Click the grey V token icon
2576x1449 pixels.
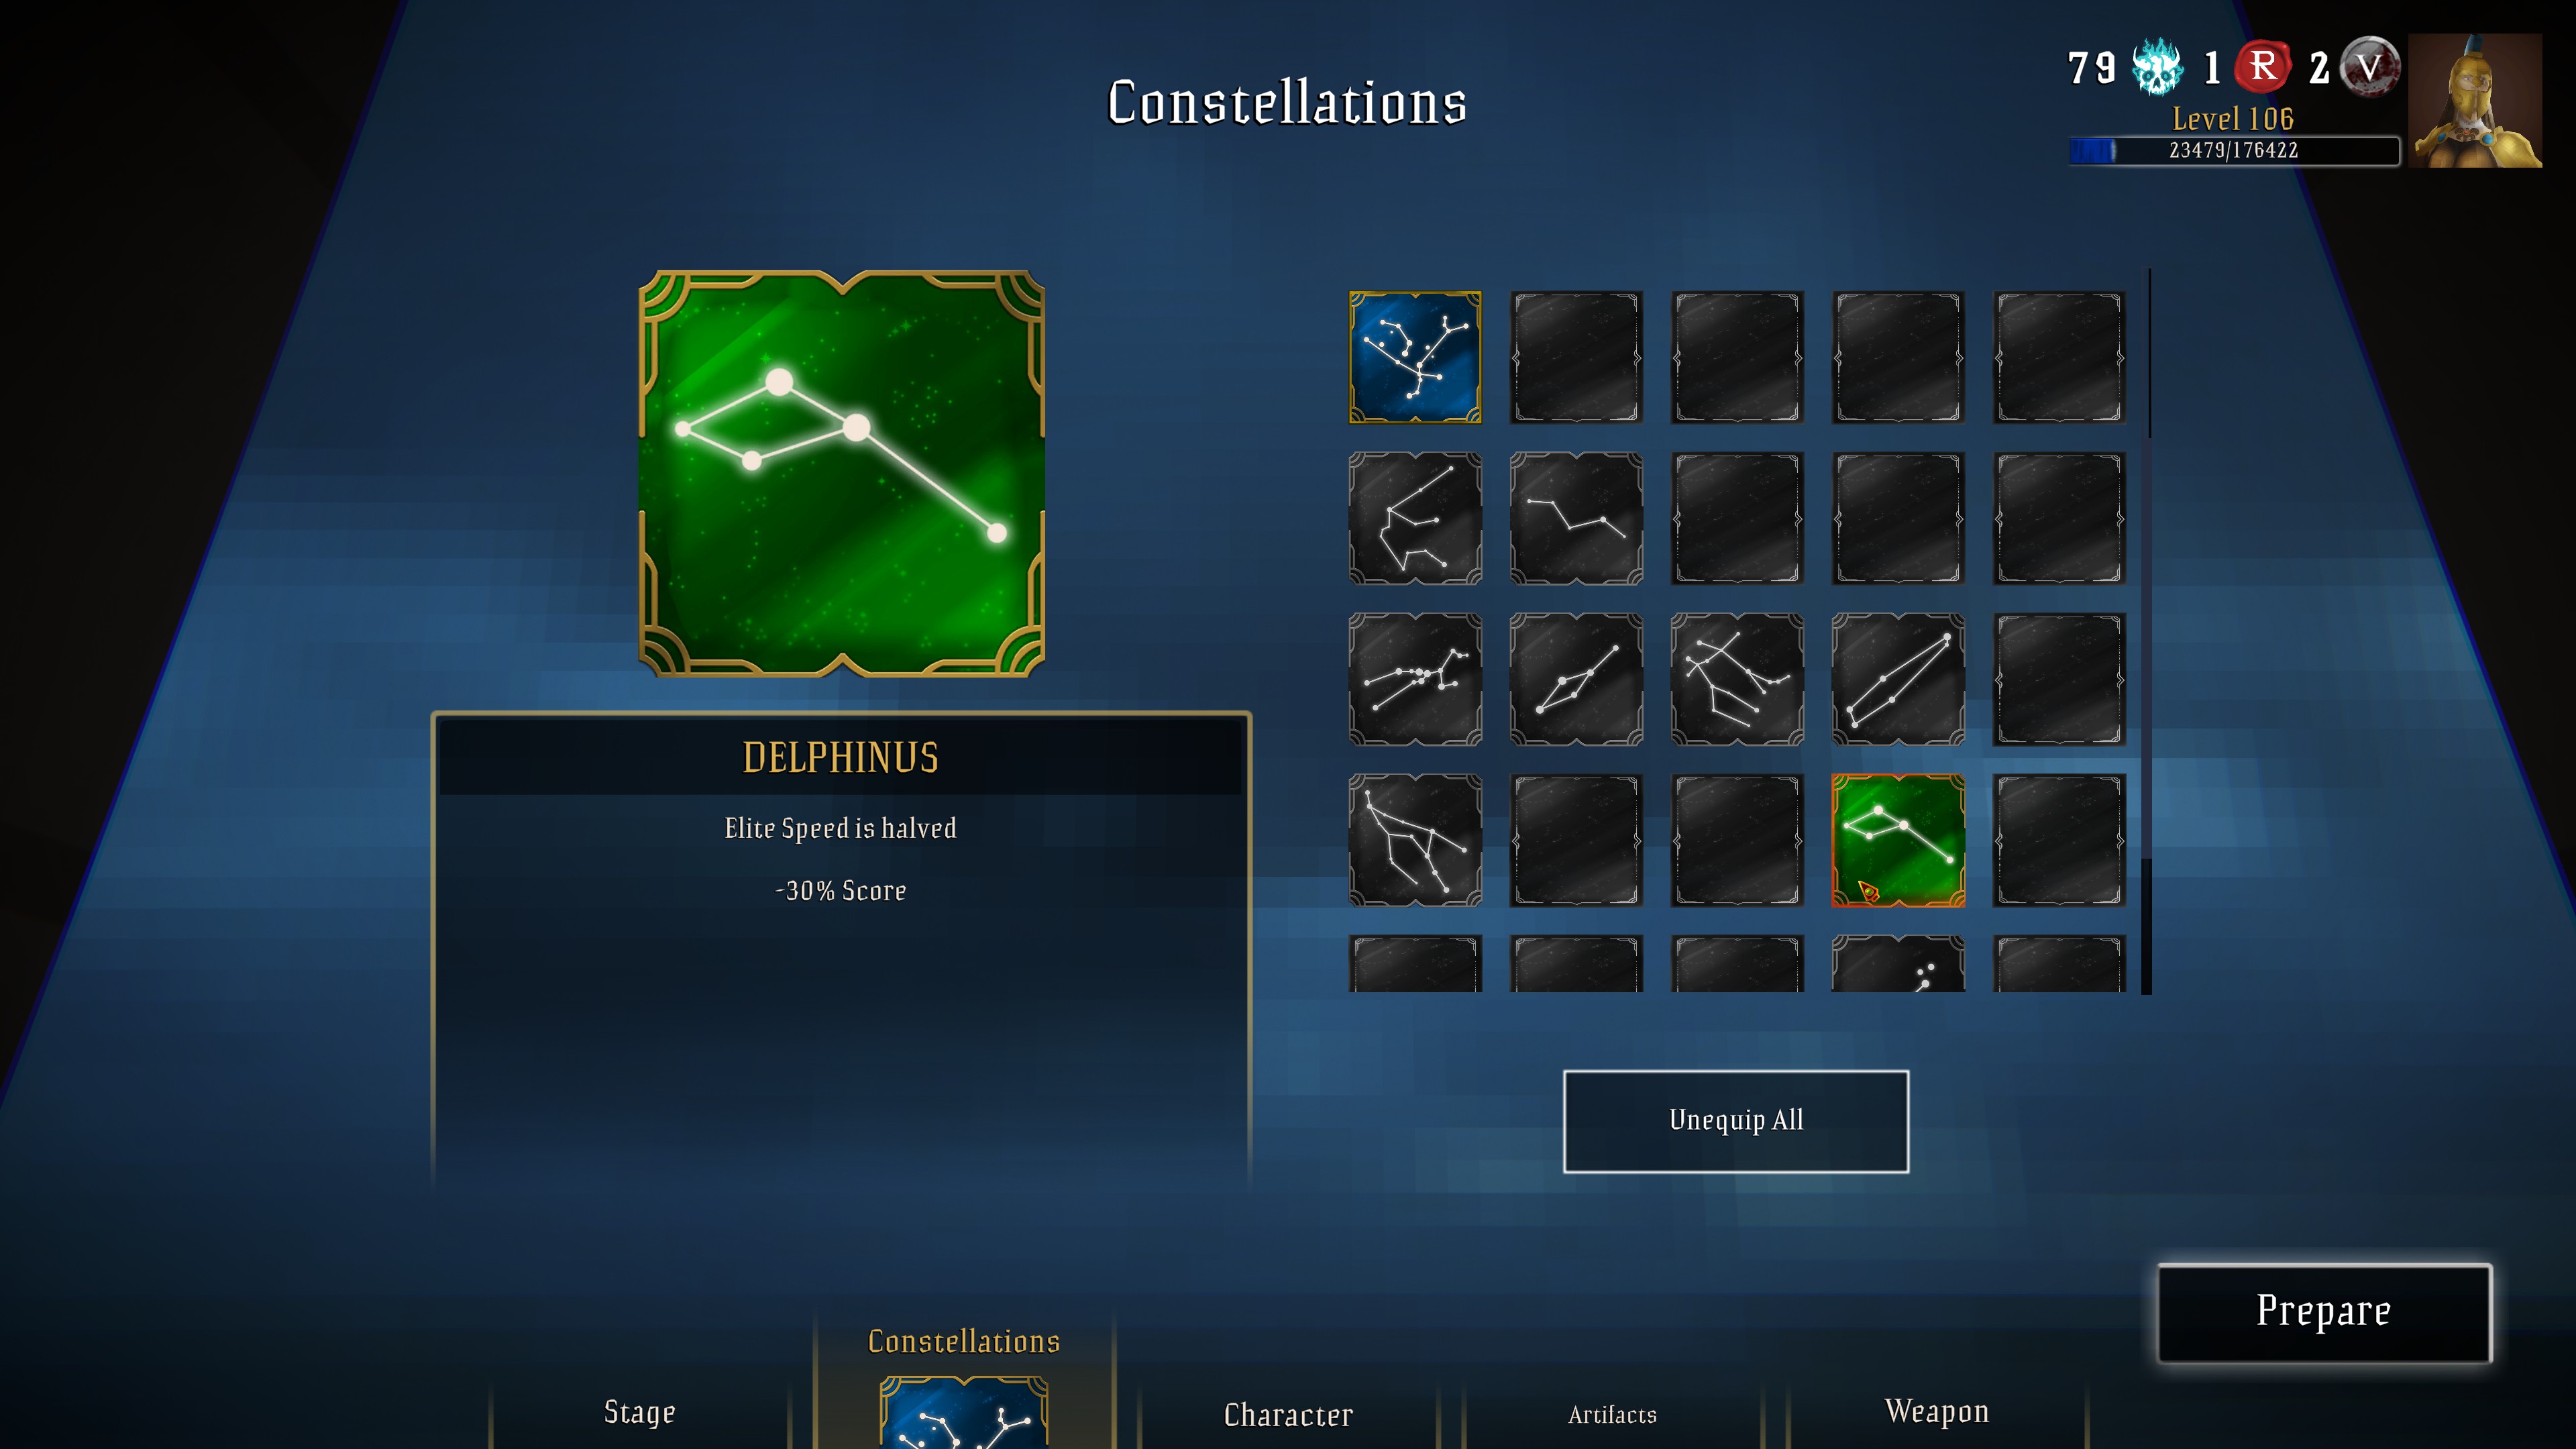2369,67
